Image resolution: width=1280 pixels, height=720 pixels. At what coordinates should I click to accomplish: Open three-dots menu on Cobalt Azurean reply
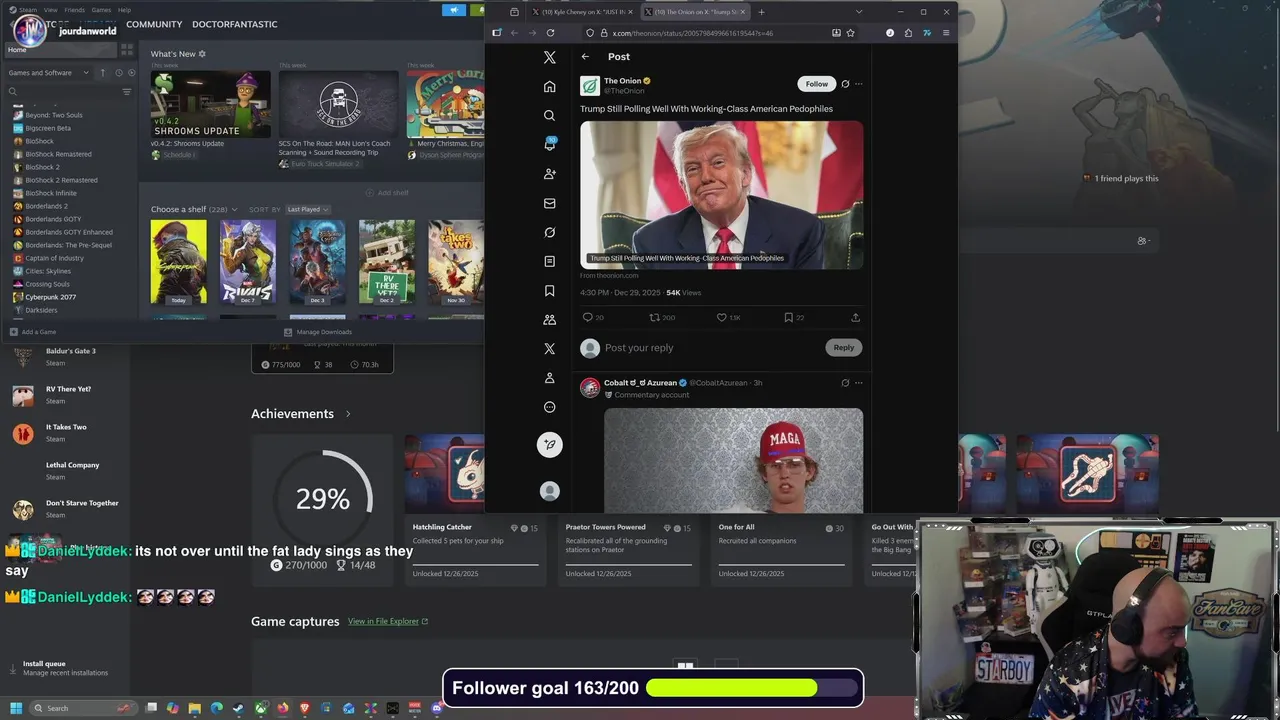point(858,383)
